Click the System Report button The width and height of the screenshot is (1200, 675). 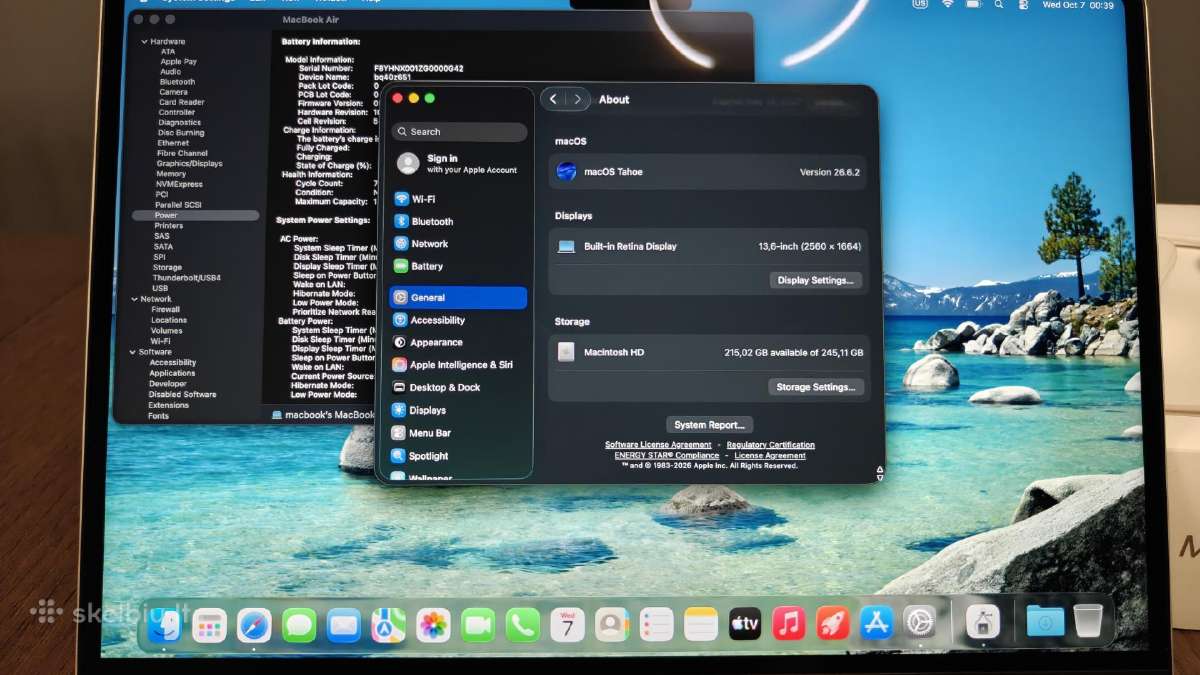(709, 425)
